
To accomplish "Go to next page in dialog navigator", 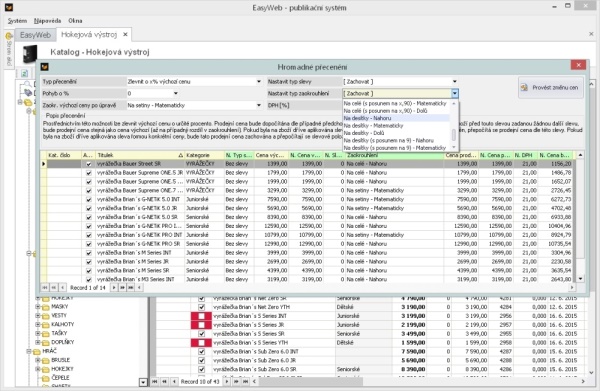I will [122, 287].
